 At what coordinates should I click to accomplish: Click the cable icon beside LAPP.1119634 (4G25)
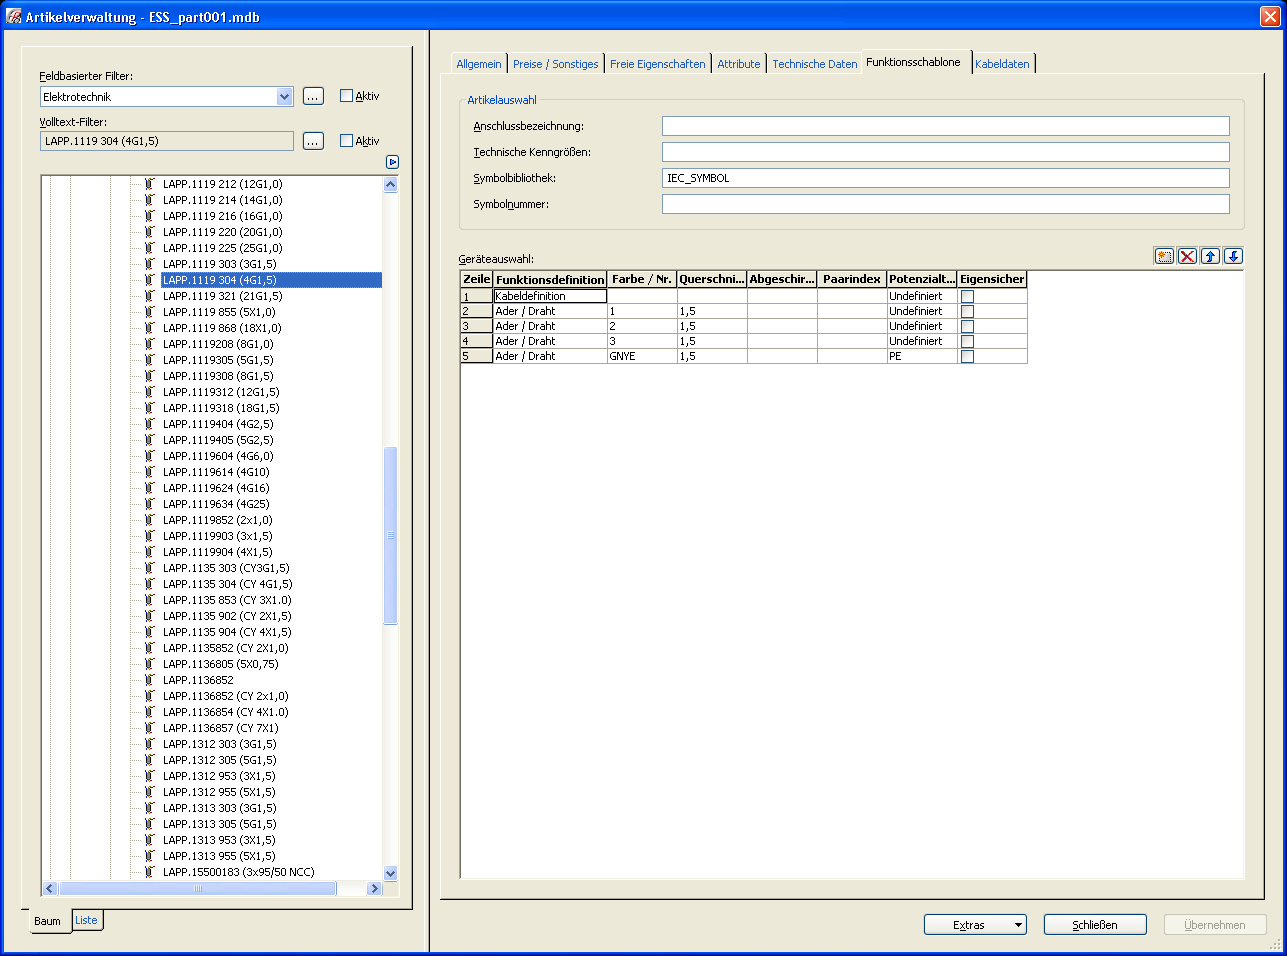click(x=150, y=504)
